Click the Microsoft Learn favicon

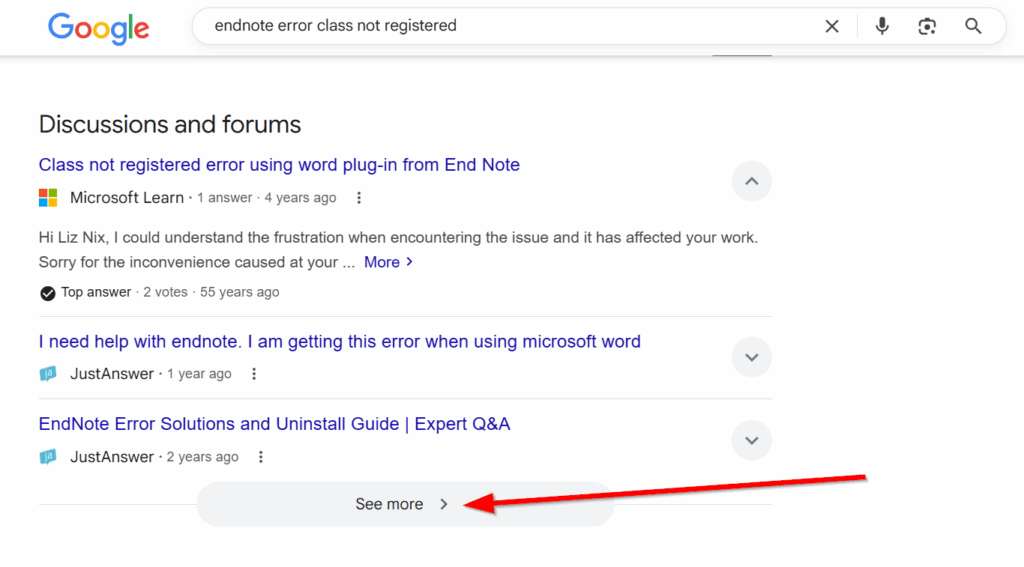click(x=48, y=198)
